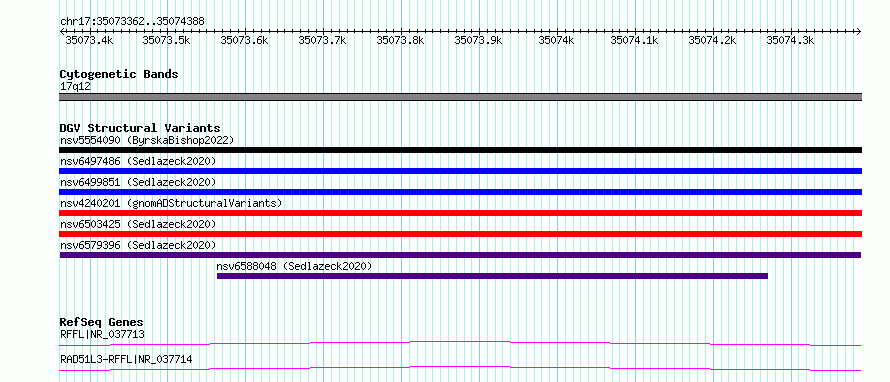Click ruler position 35073.5k
Image resolution: width=890 pixels, height=382 pixels.
coord(167,40)
